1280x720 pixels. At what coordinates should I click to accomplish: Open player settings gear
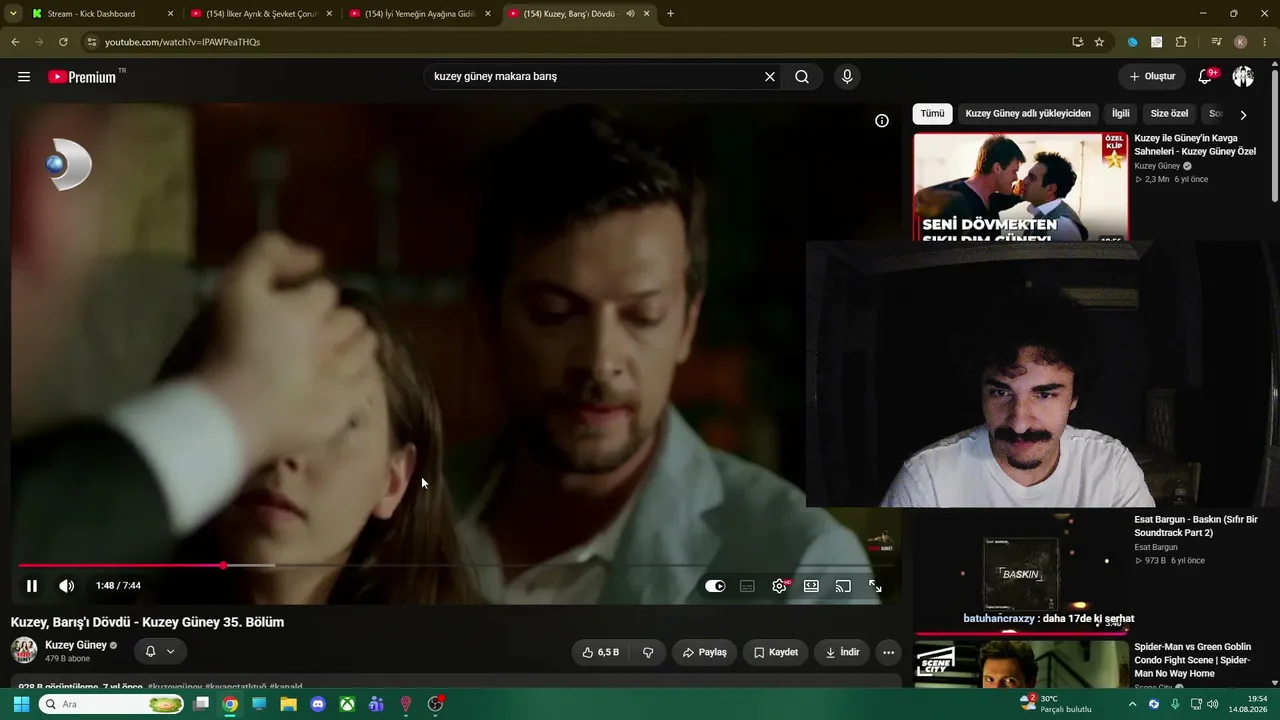coord(779,586)
